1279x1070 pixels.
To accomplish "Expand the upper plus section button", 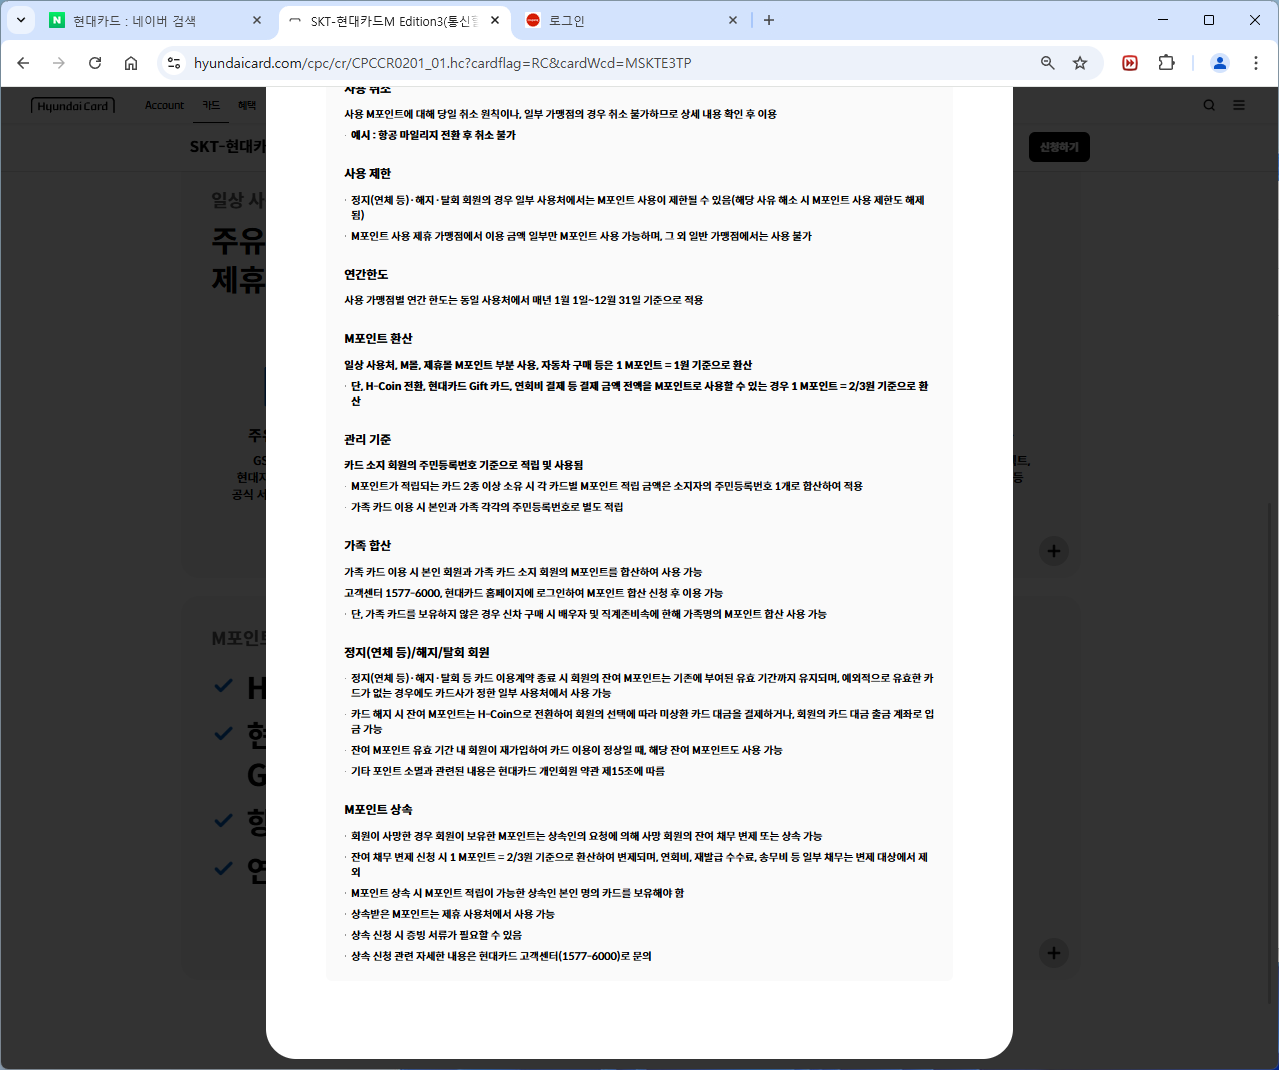I will pos(1054,551).
